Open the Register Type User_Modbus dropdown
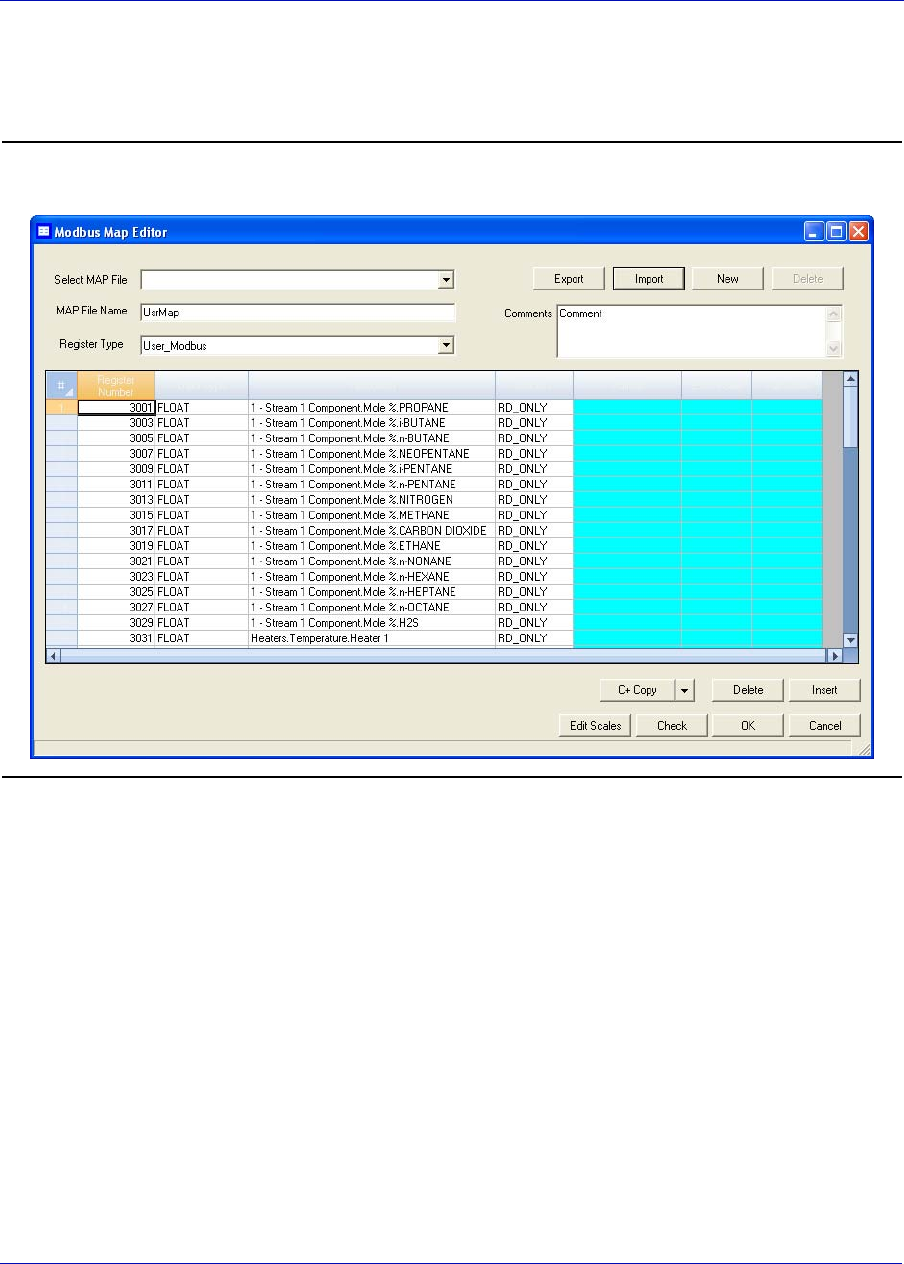This screenshot has height=1264, width=904. [447, 346]
